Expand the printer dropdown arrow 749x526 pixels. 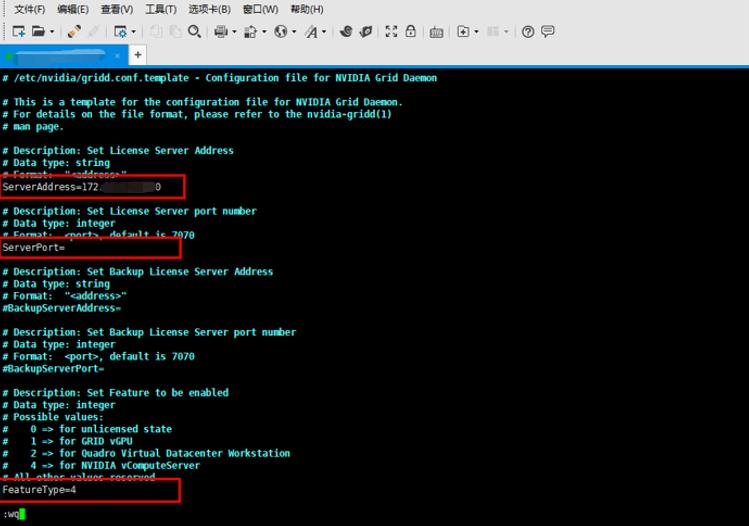click(234, 32)
